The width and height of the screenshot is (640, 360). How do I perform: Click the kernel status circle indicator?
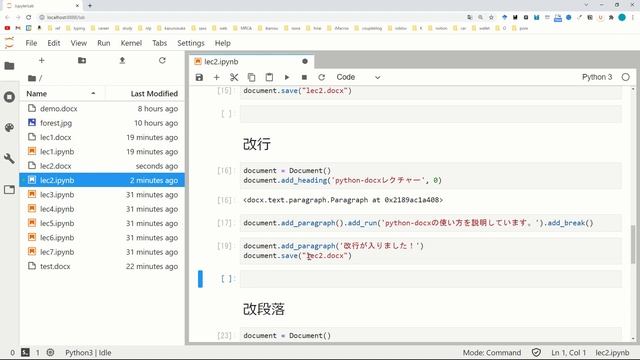[x=625, y=77]
